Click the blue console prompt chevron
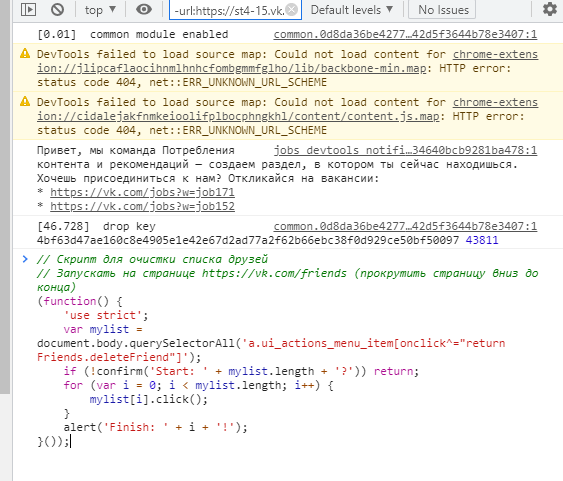Image resolution: width=563 pixels, height=481 pixels. tap(25, 259)
